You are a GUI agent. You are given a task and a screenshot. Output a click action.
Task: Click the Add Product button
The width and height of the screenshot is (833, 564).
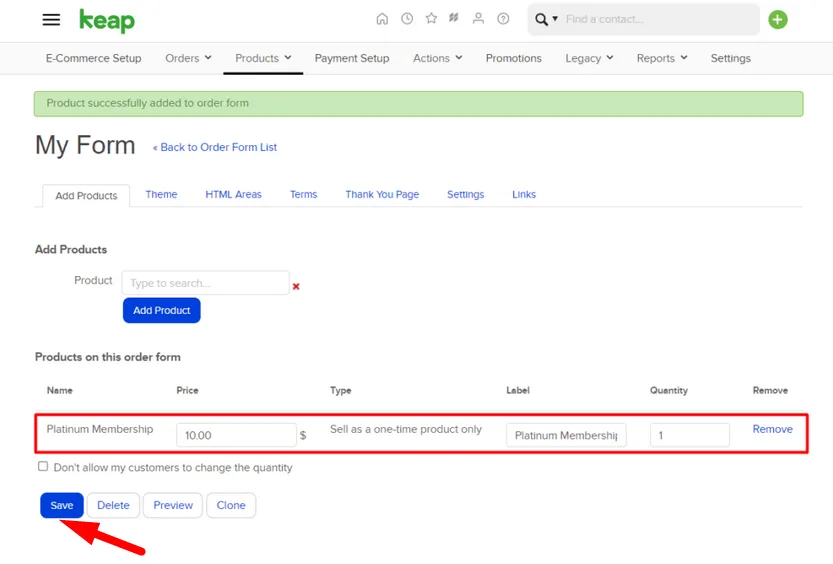tap(162, 310)
